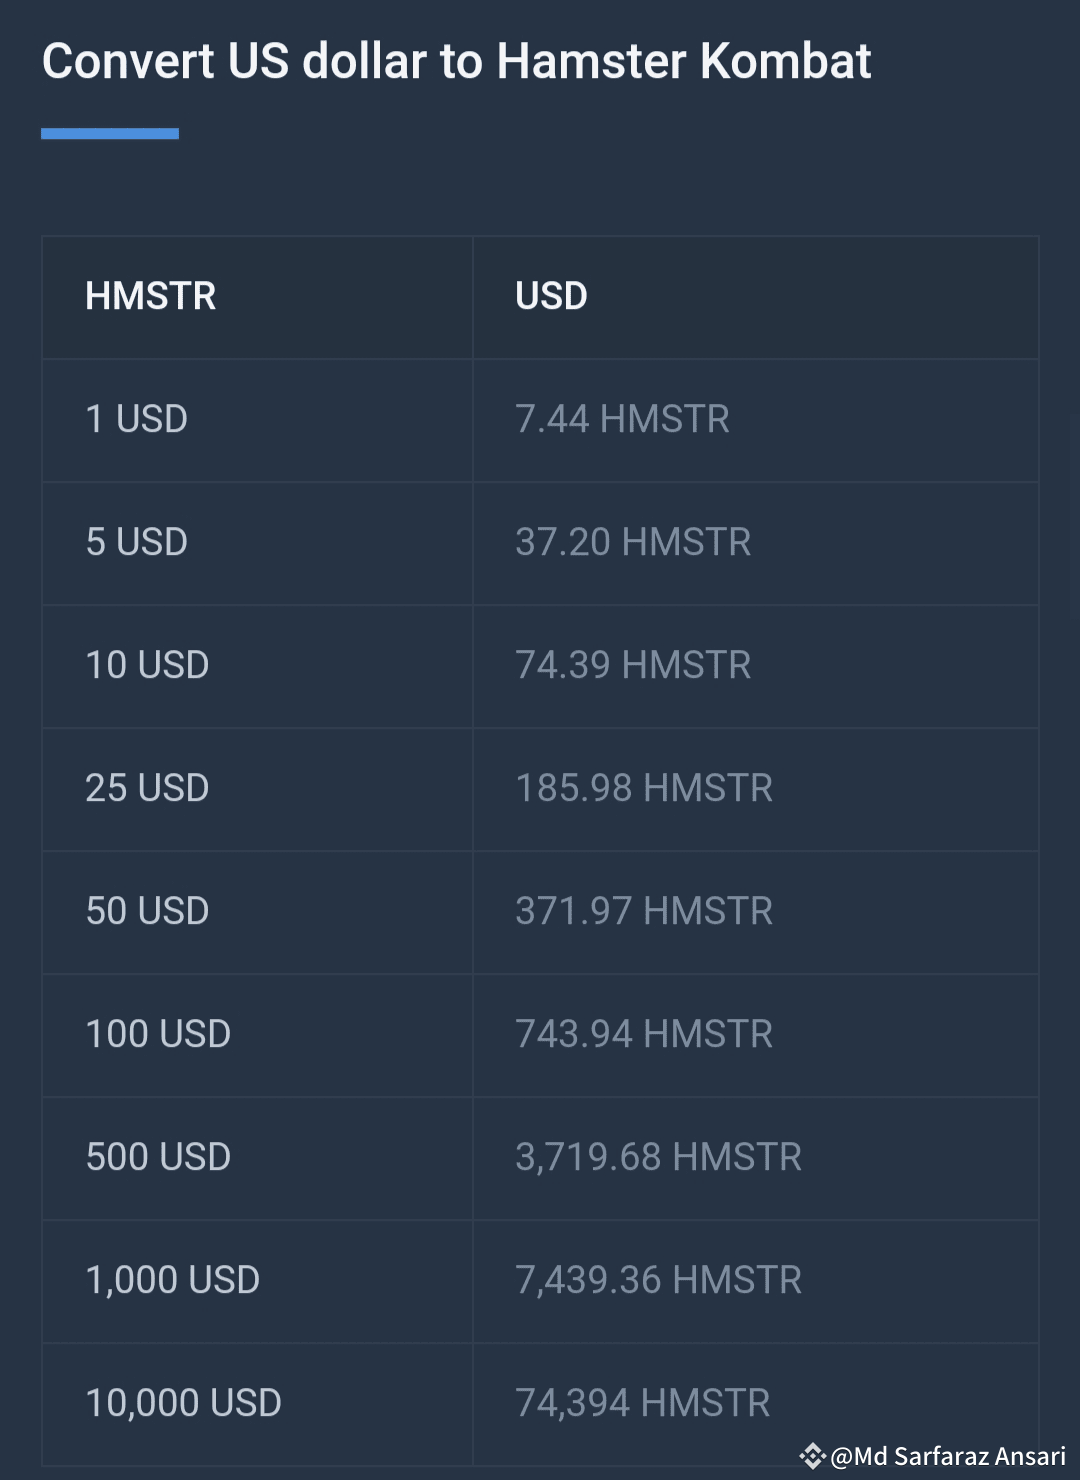Select the 10 USD row label

[x=147, y=665]
